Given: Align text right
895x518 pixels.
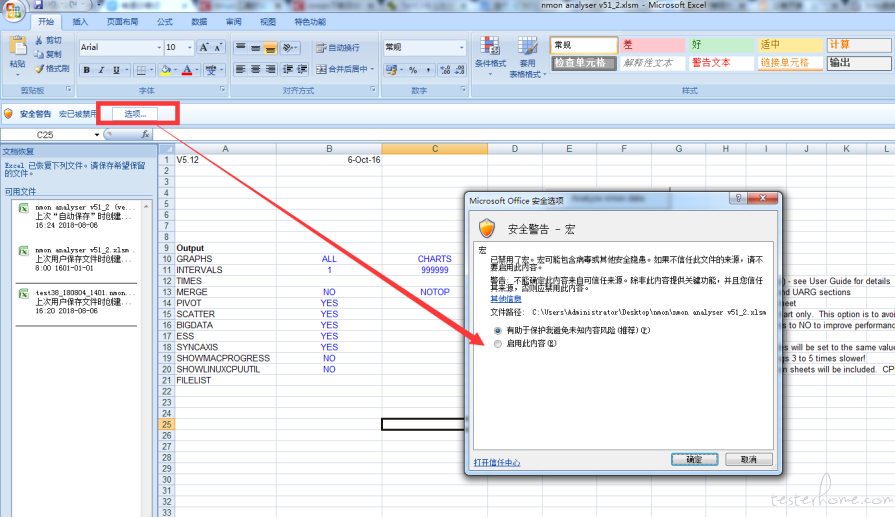Looking at the screenshot, I should (270, 69).
